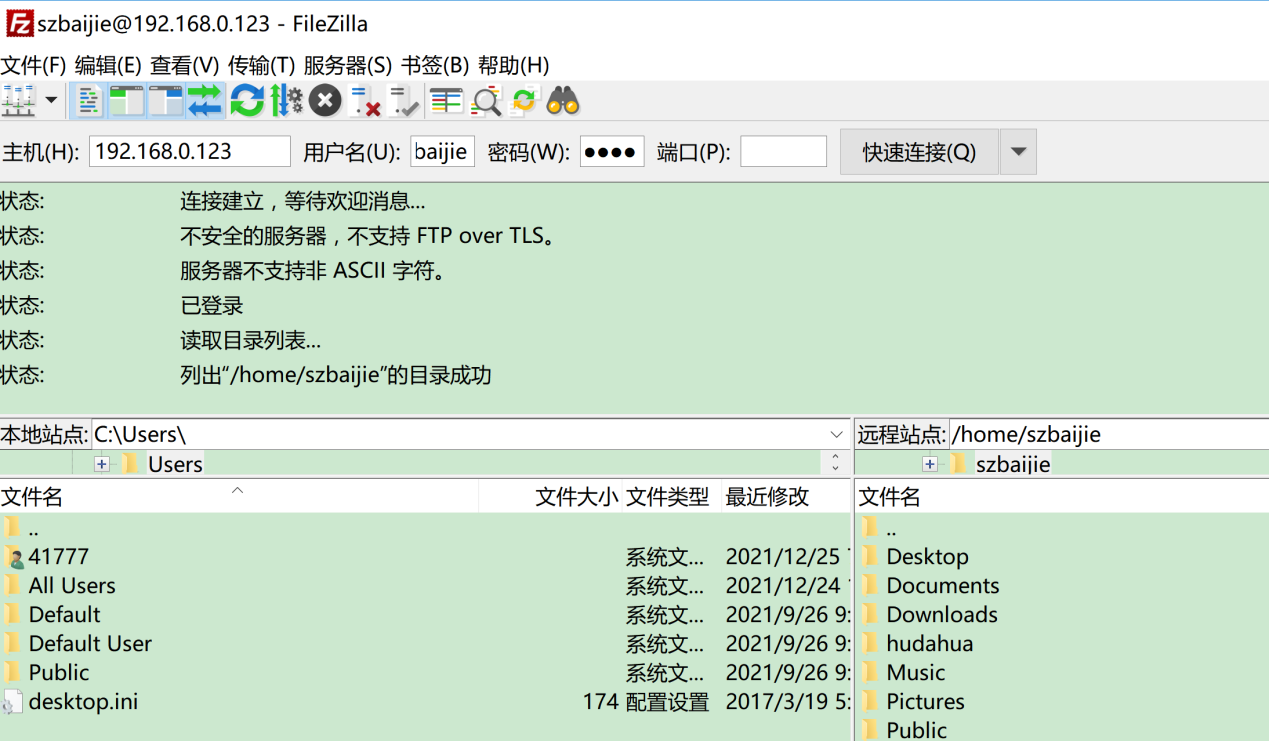
Task: Click log line 已登录
Action: [212, 306]
